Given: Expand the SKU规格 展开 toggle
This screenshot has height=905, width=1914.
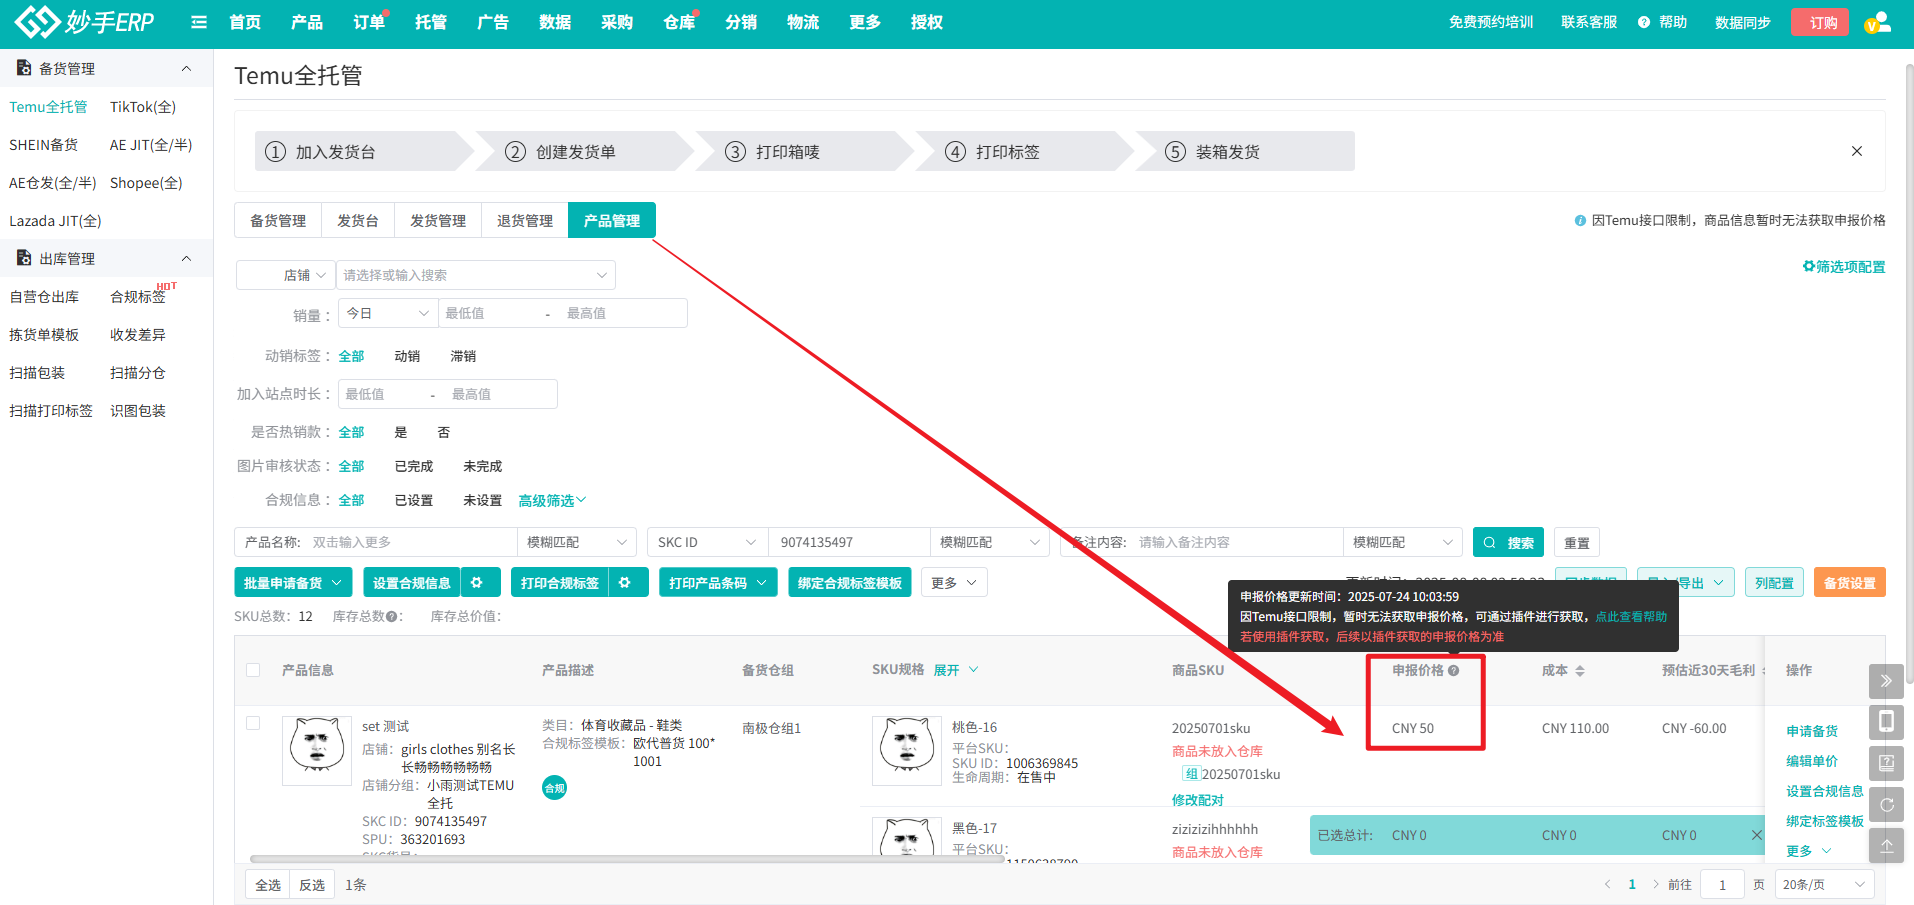Looking at the screenshot, I should pyautogui.click(x=956, y=670).
